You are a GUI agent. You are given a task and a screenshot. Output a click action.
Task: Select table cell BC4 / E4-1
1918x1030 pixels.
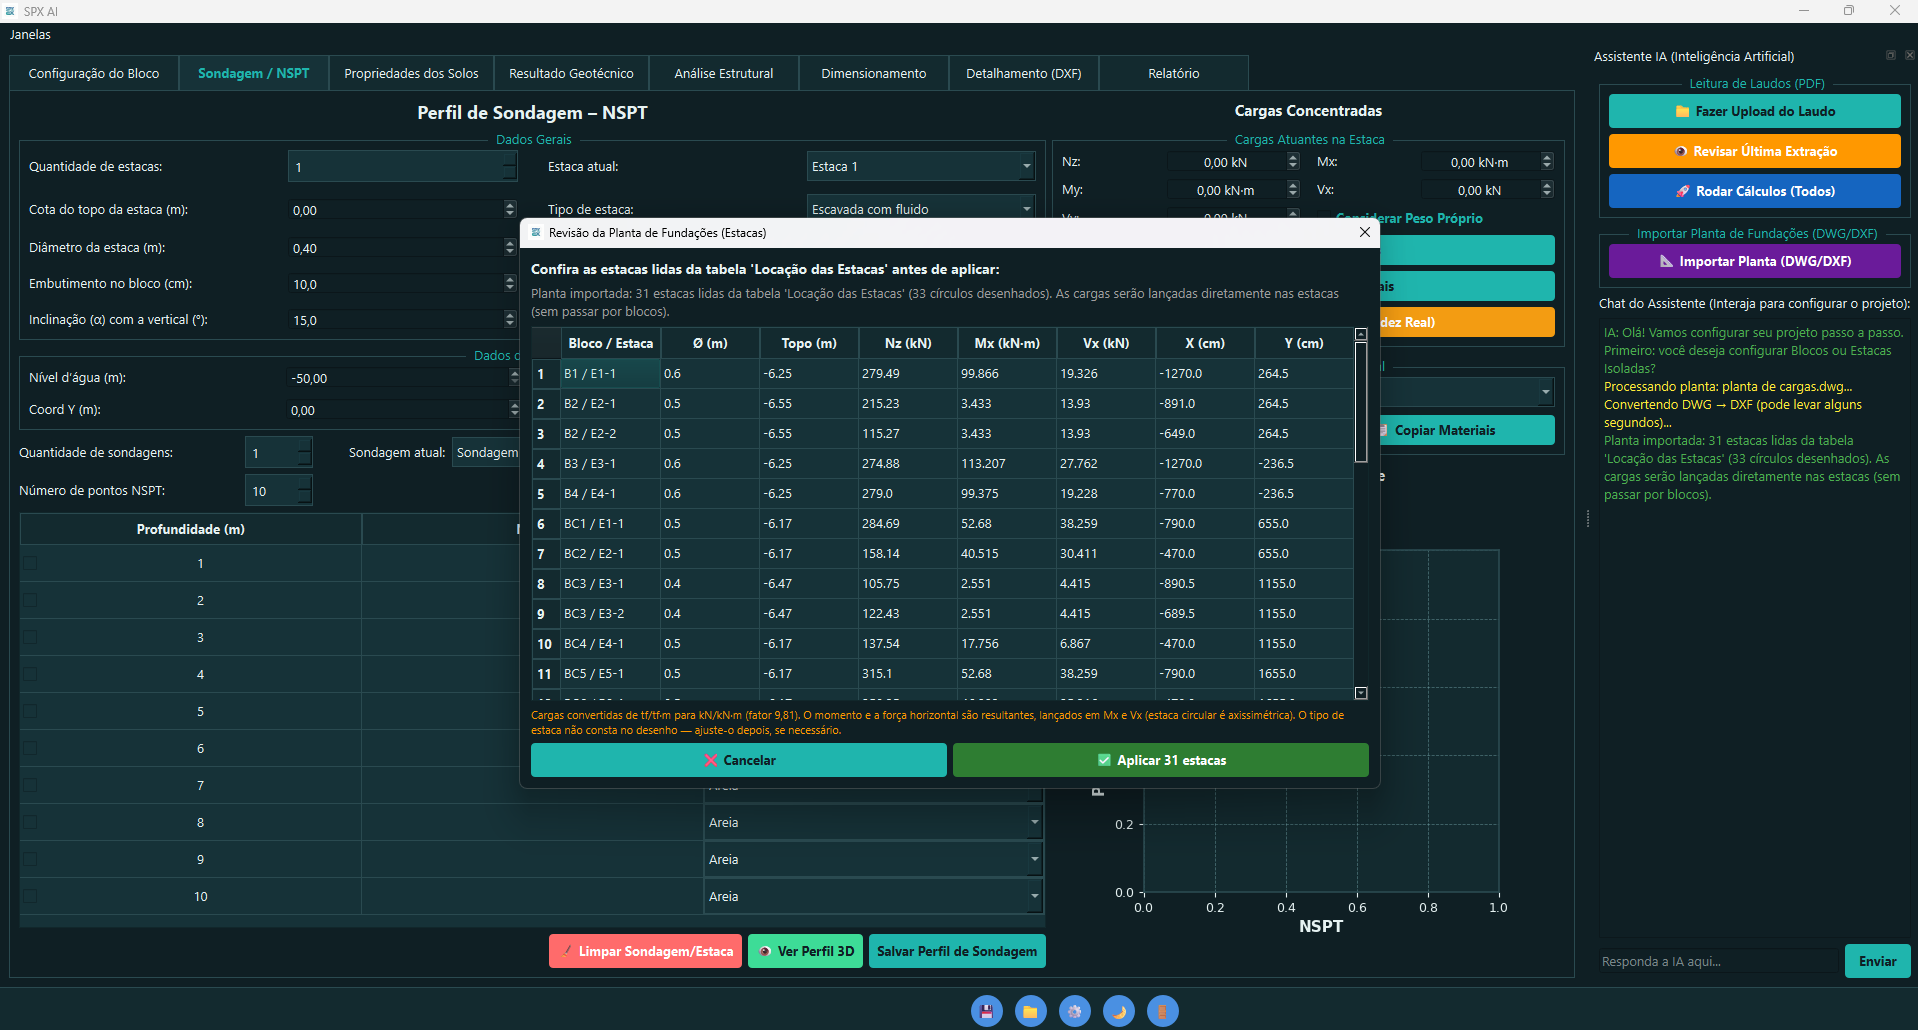pyautogui.click(x=610, y=643)
